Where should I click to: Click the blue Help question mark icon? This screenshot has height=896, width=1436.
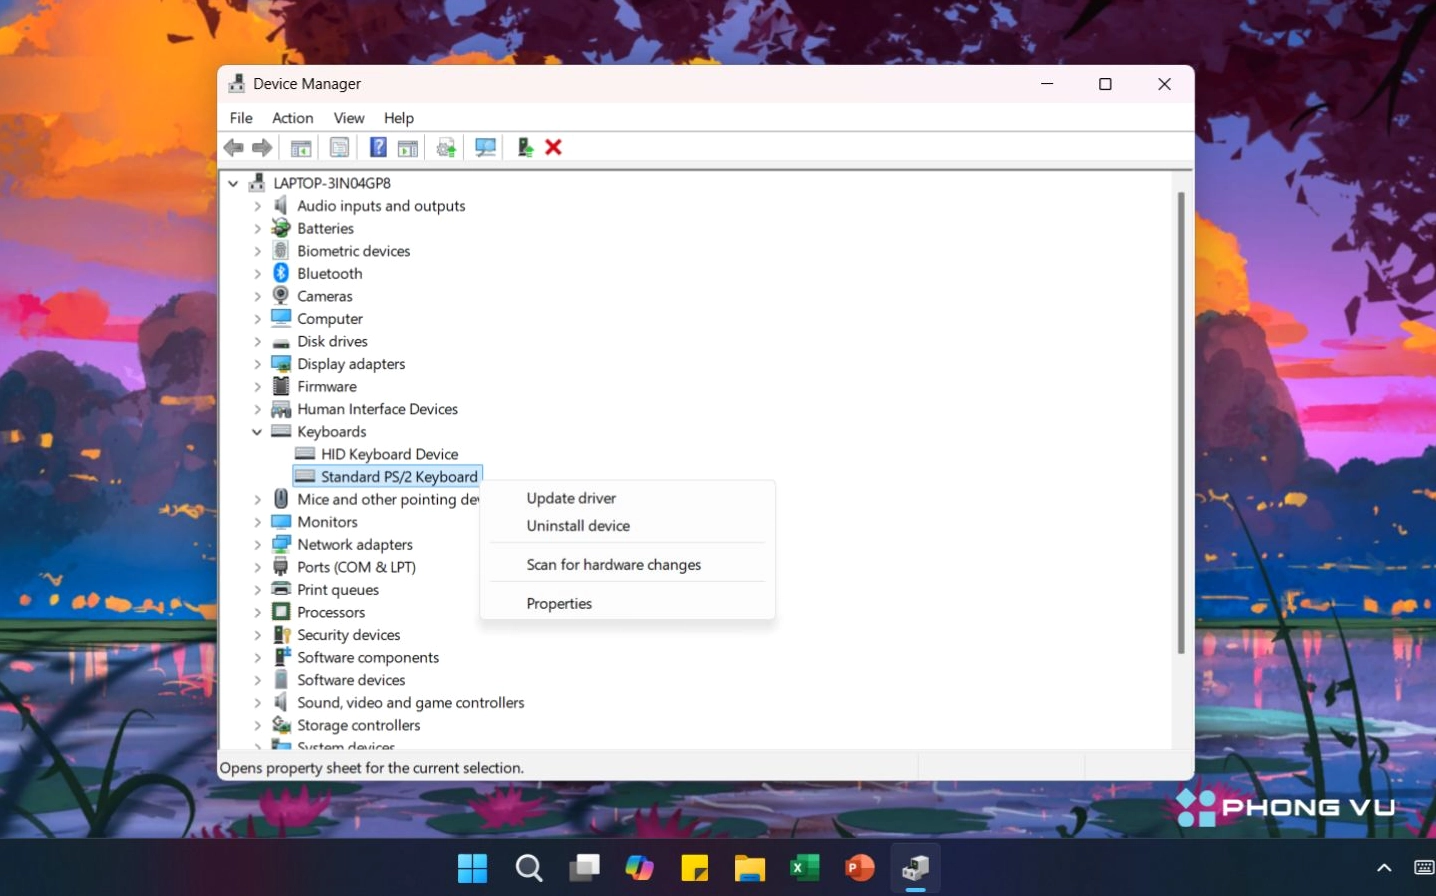(x=378, y=148)
